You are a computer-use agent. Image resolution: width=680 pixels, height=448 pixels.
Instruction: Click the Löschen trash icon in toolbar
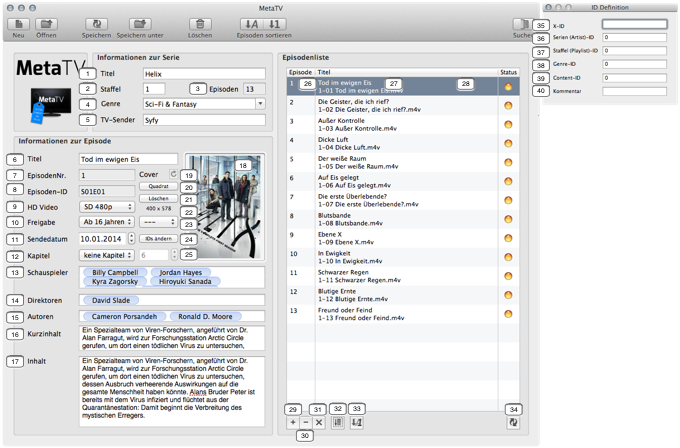click(201, 23)
